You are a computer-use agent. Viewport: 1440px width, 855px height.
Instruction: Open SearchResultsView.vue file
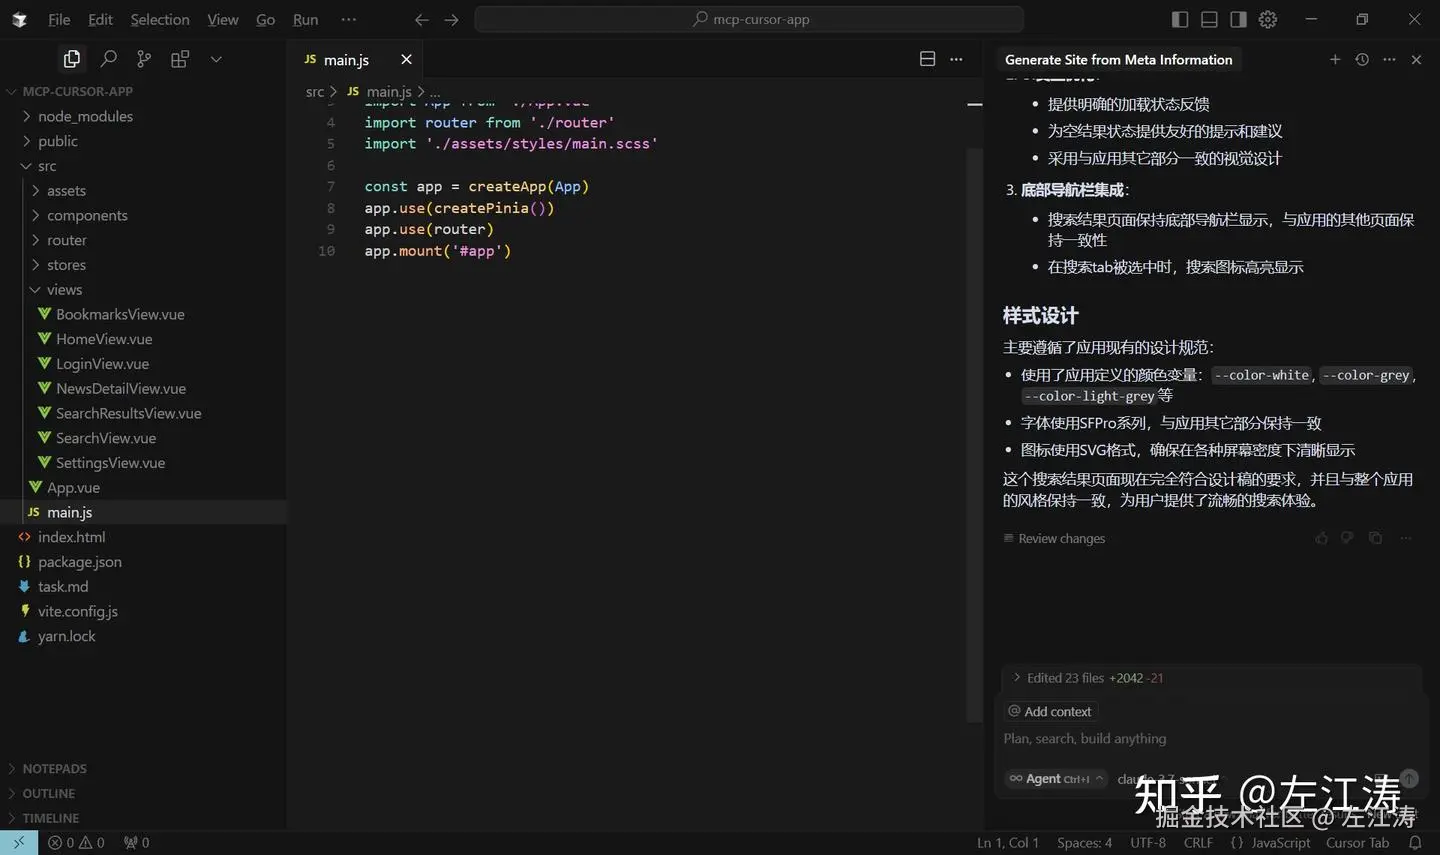tap(128, 413)
